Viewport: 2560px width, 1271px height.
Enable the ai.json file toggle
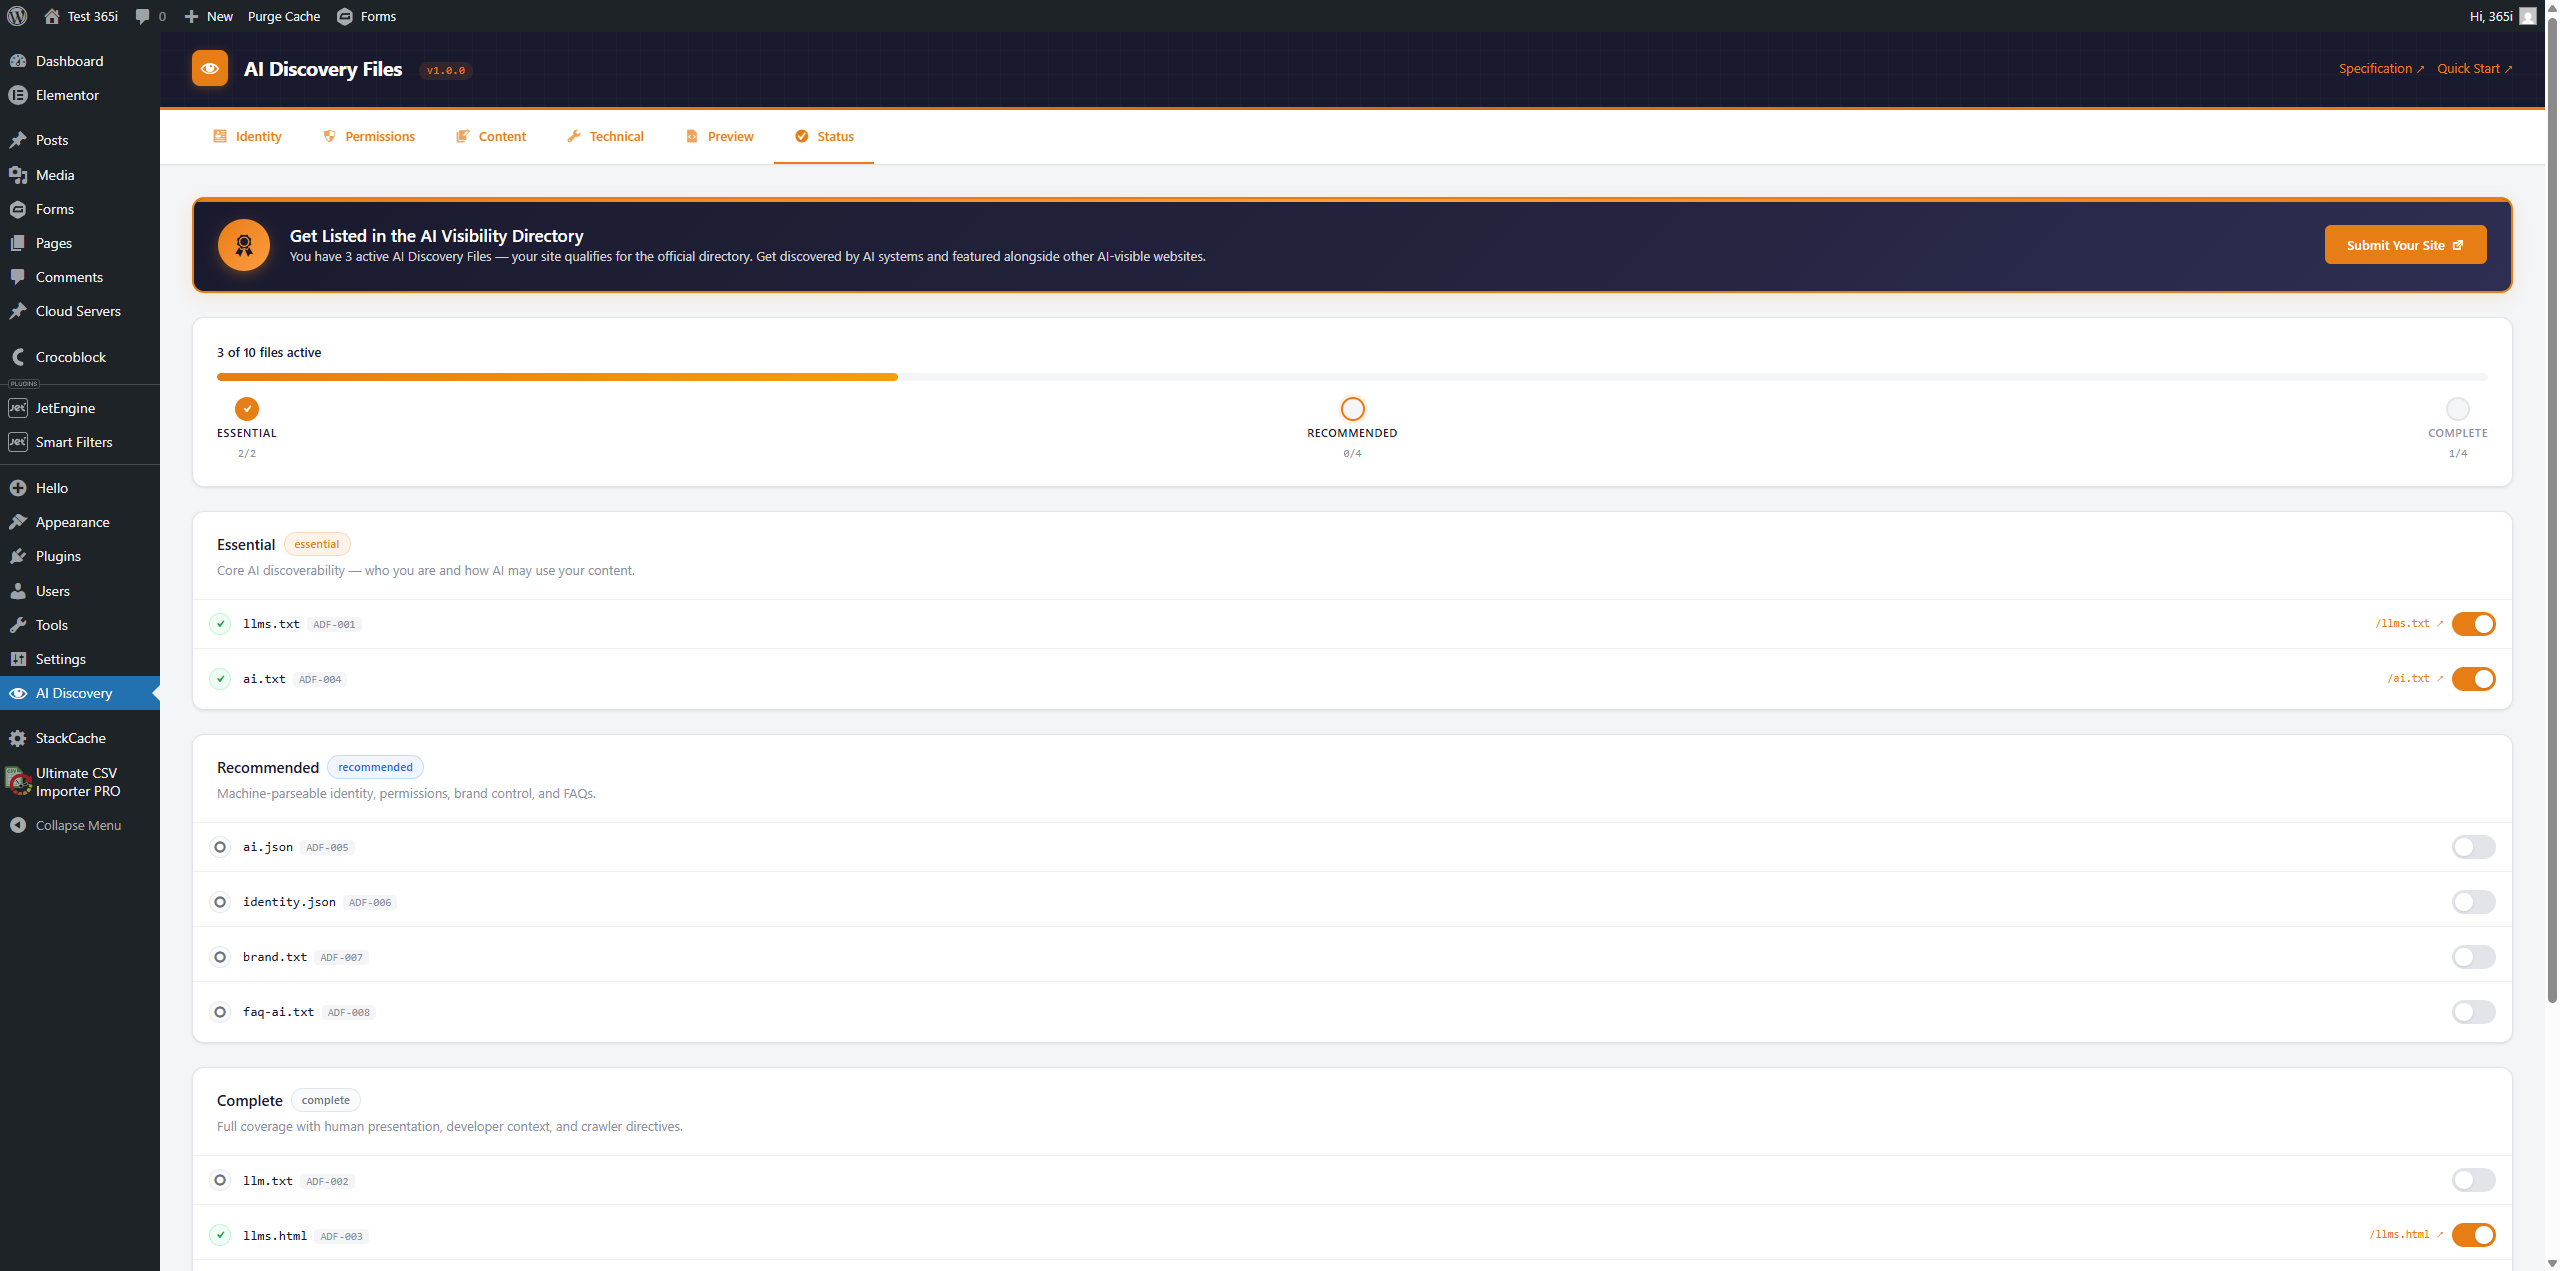(x=2473, y=846)
